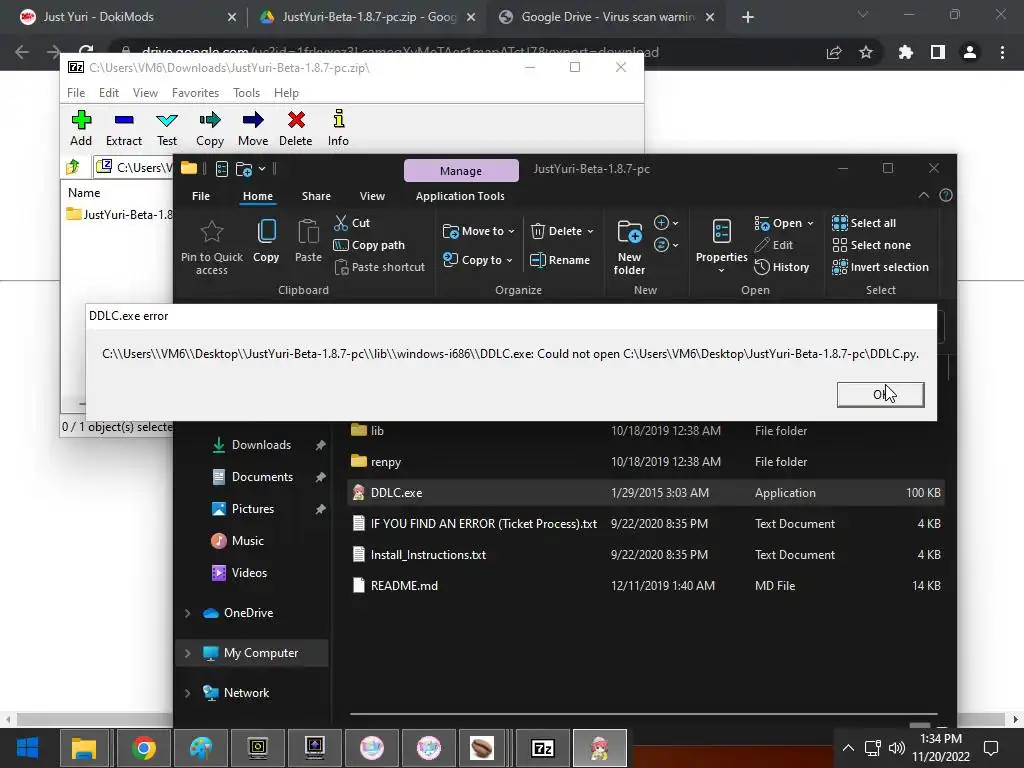This screenshot has height=768, width=1024.
Task: Select Install_Instructions.txt file
Action: coord(645,554)
